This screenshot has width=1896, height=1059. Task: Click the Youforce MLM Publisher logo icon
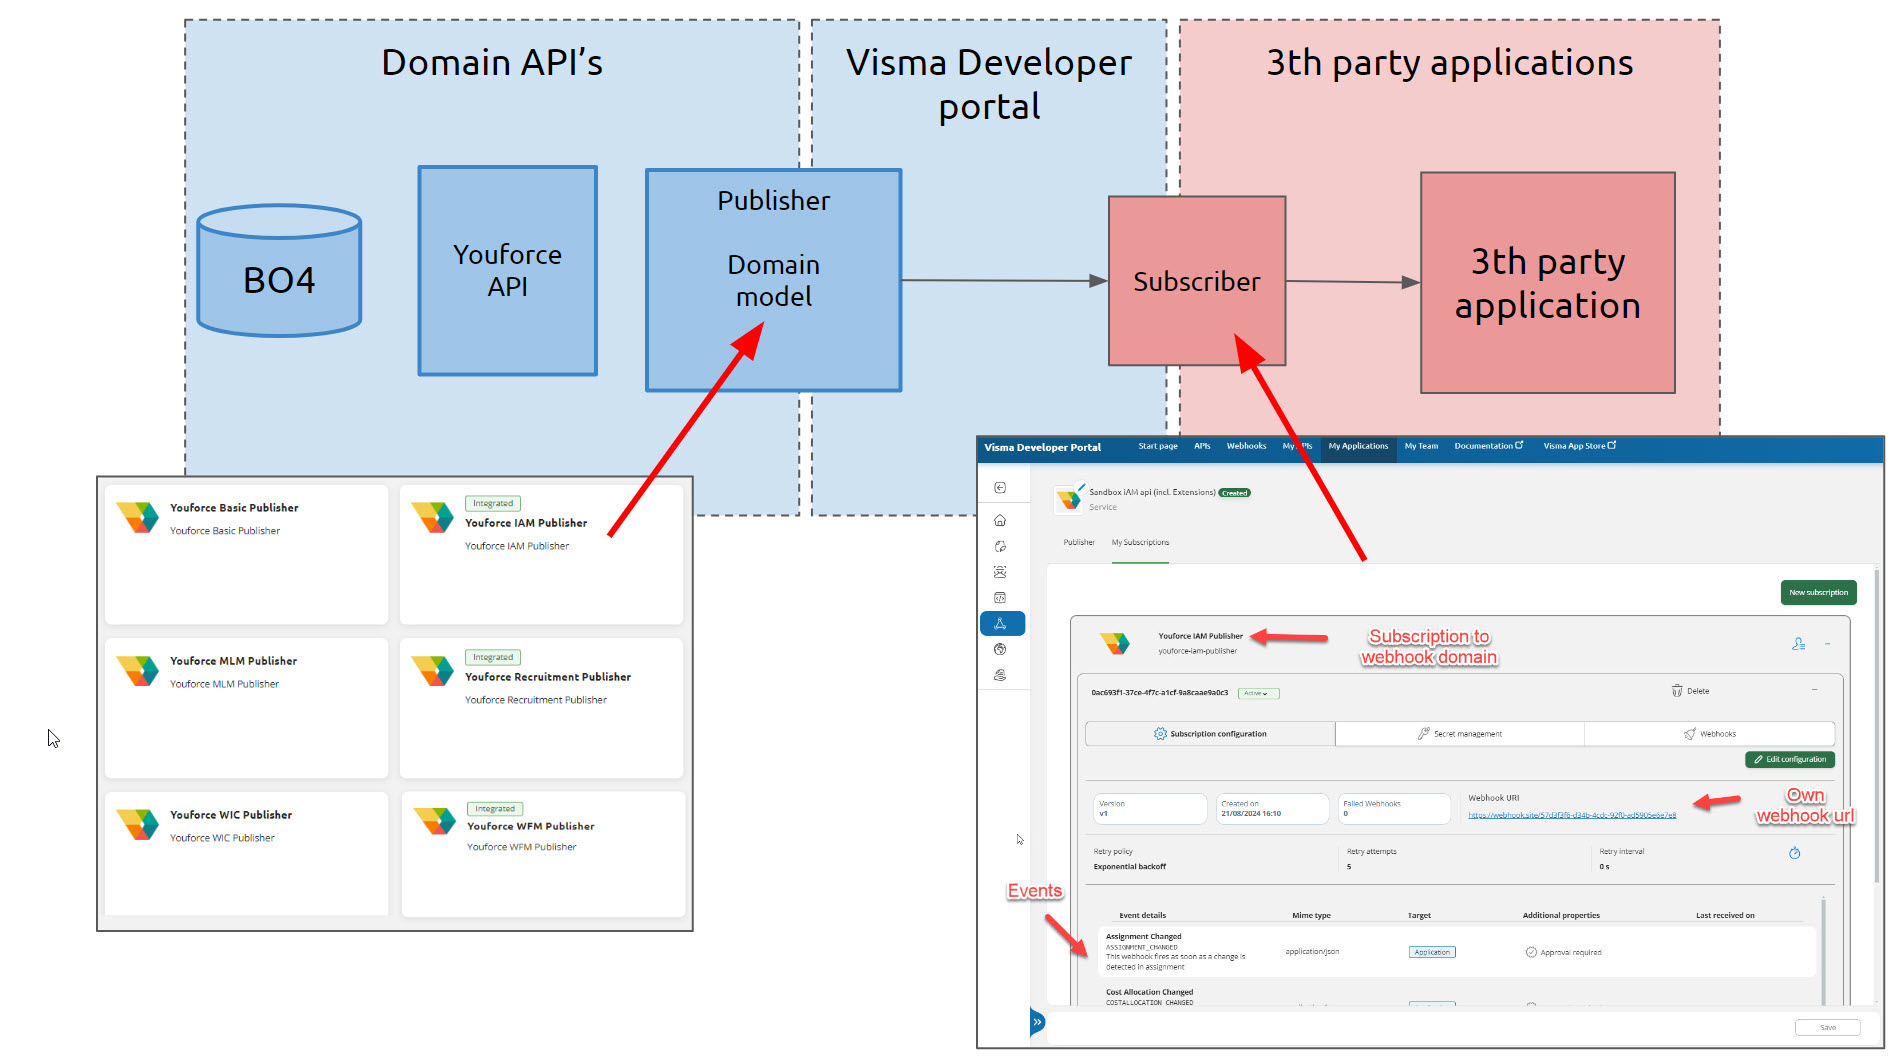[137, 671]
